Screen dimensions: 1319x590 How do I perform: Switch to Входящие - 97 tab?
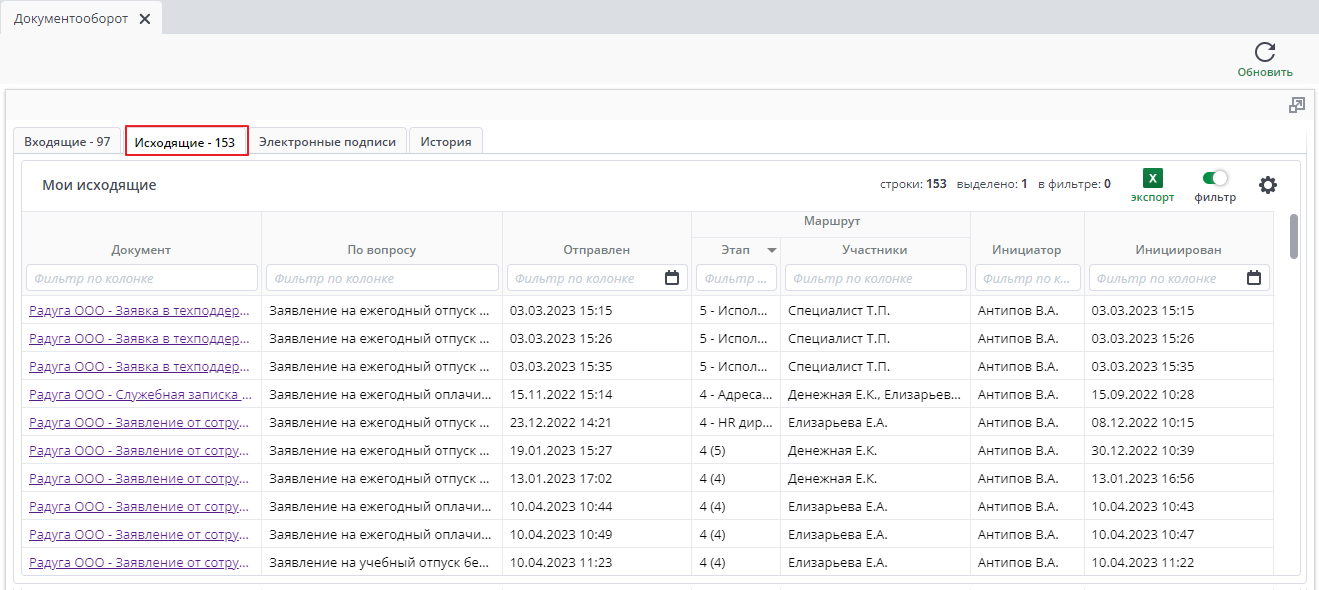(67, 142)
